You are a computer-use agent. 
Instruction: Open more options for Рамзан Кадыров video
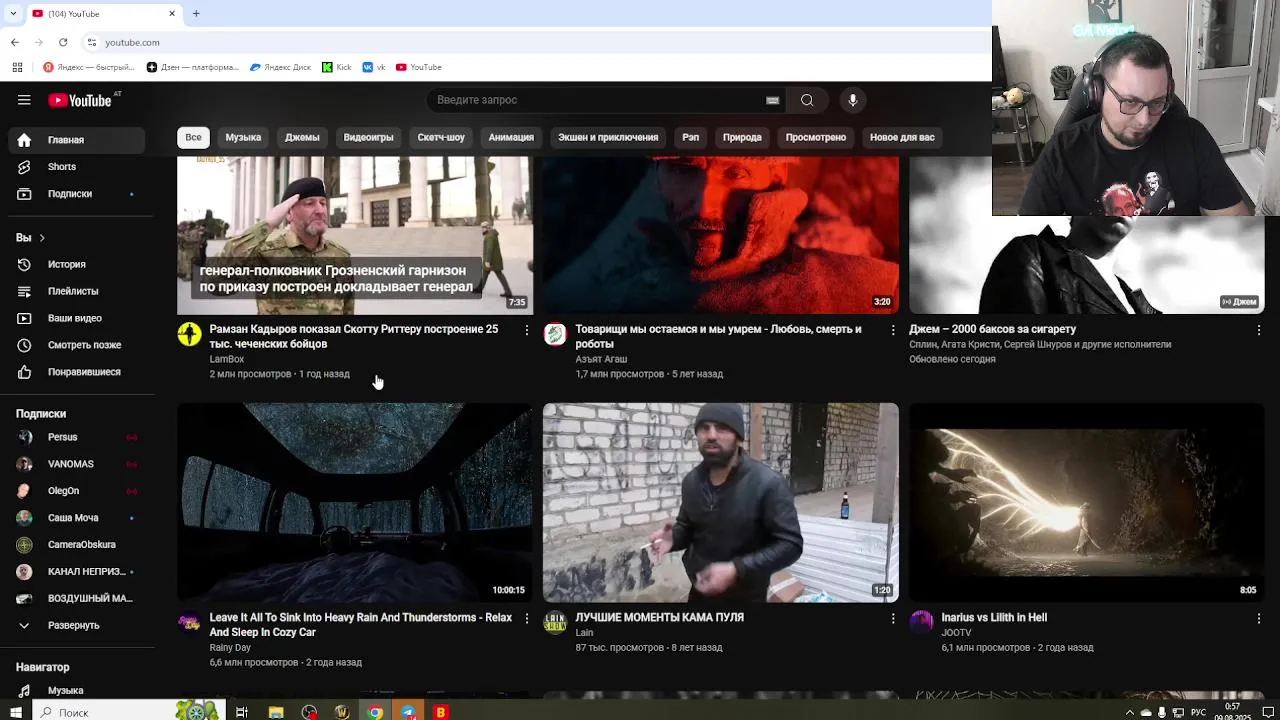coord(527,330)
